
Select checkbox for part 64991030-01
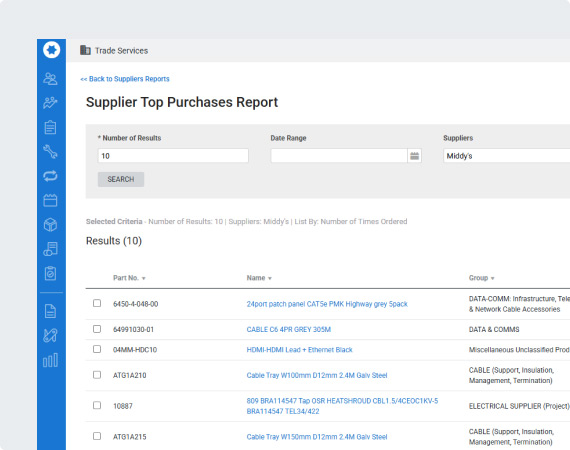click(x=97, y=329)
